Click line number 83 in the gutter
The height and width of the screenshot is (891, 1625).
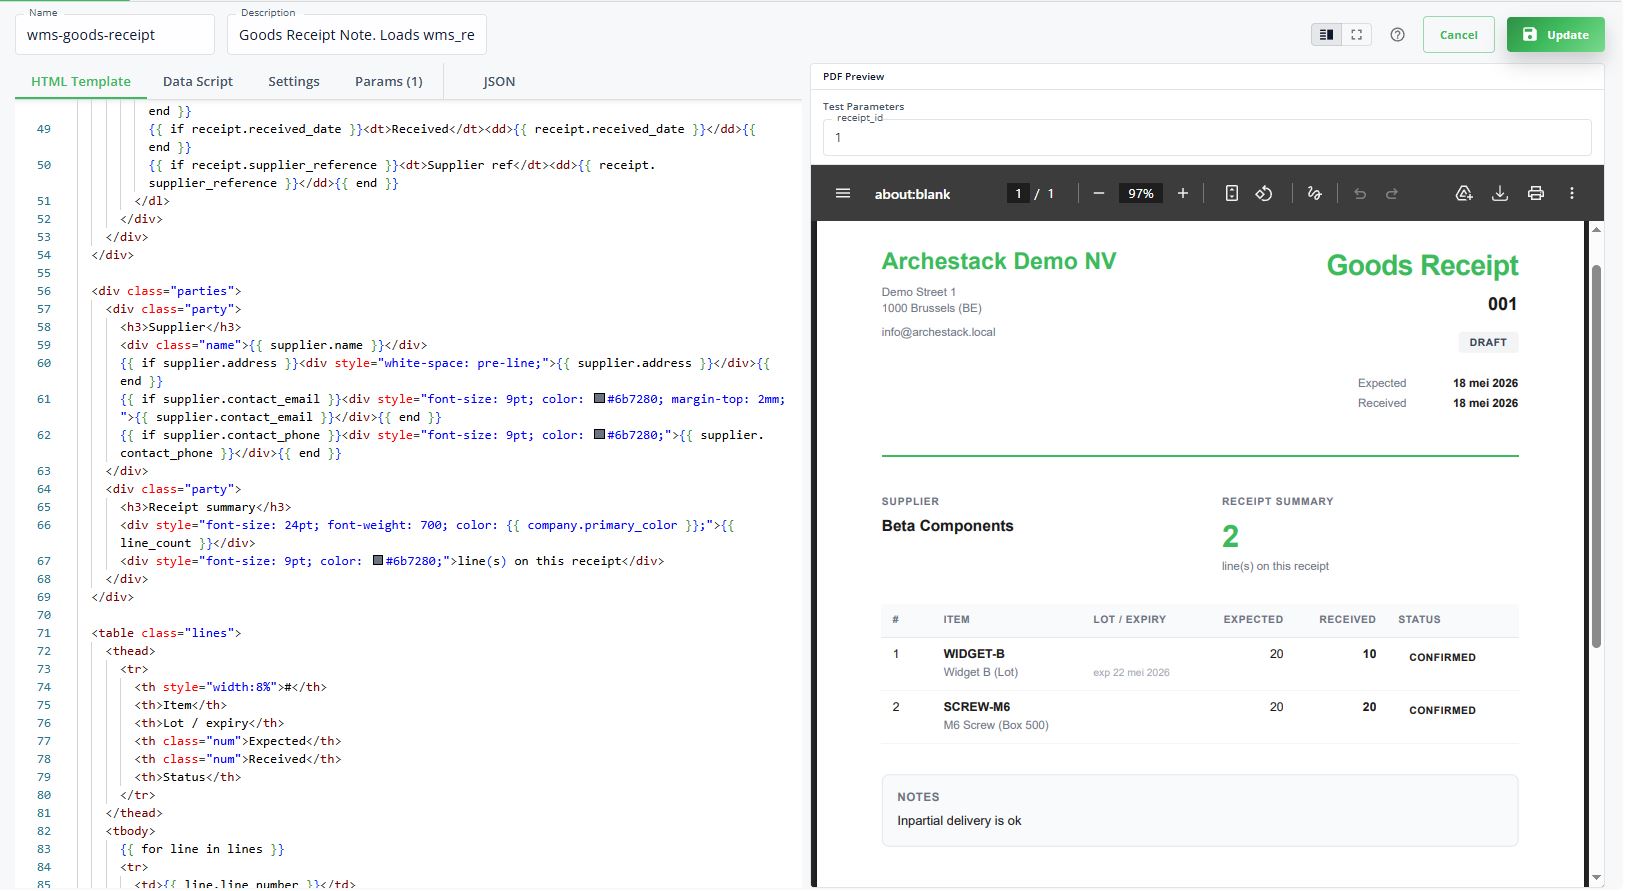44,849
